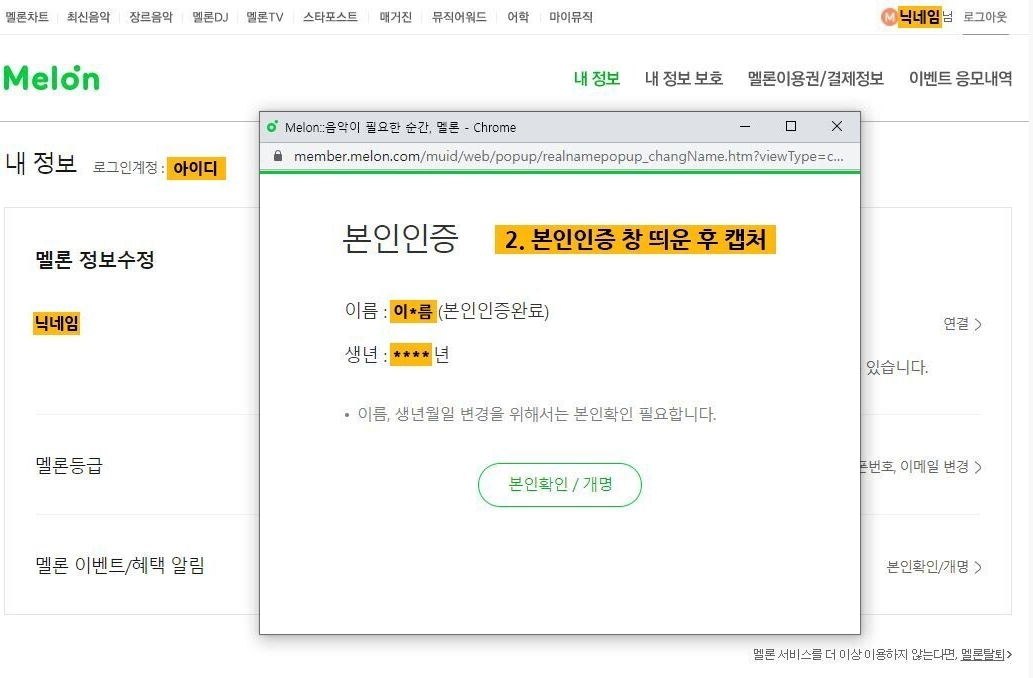The height and width of the screenshot is (678, 1033).
Task: Switch to the 내 정보 보호 tab
Action: click(684, 78)
